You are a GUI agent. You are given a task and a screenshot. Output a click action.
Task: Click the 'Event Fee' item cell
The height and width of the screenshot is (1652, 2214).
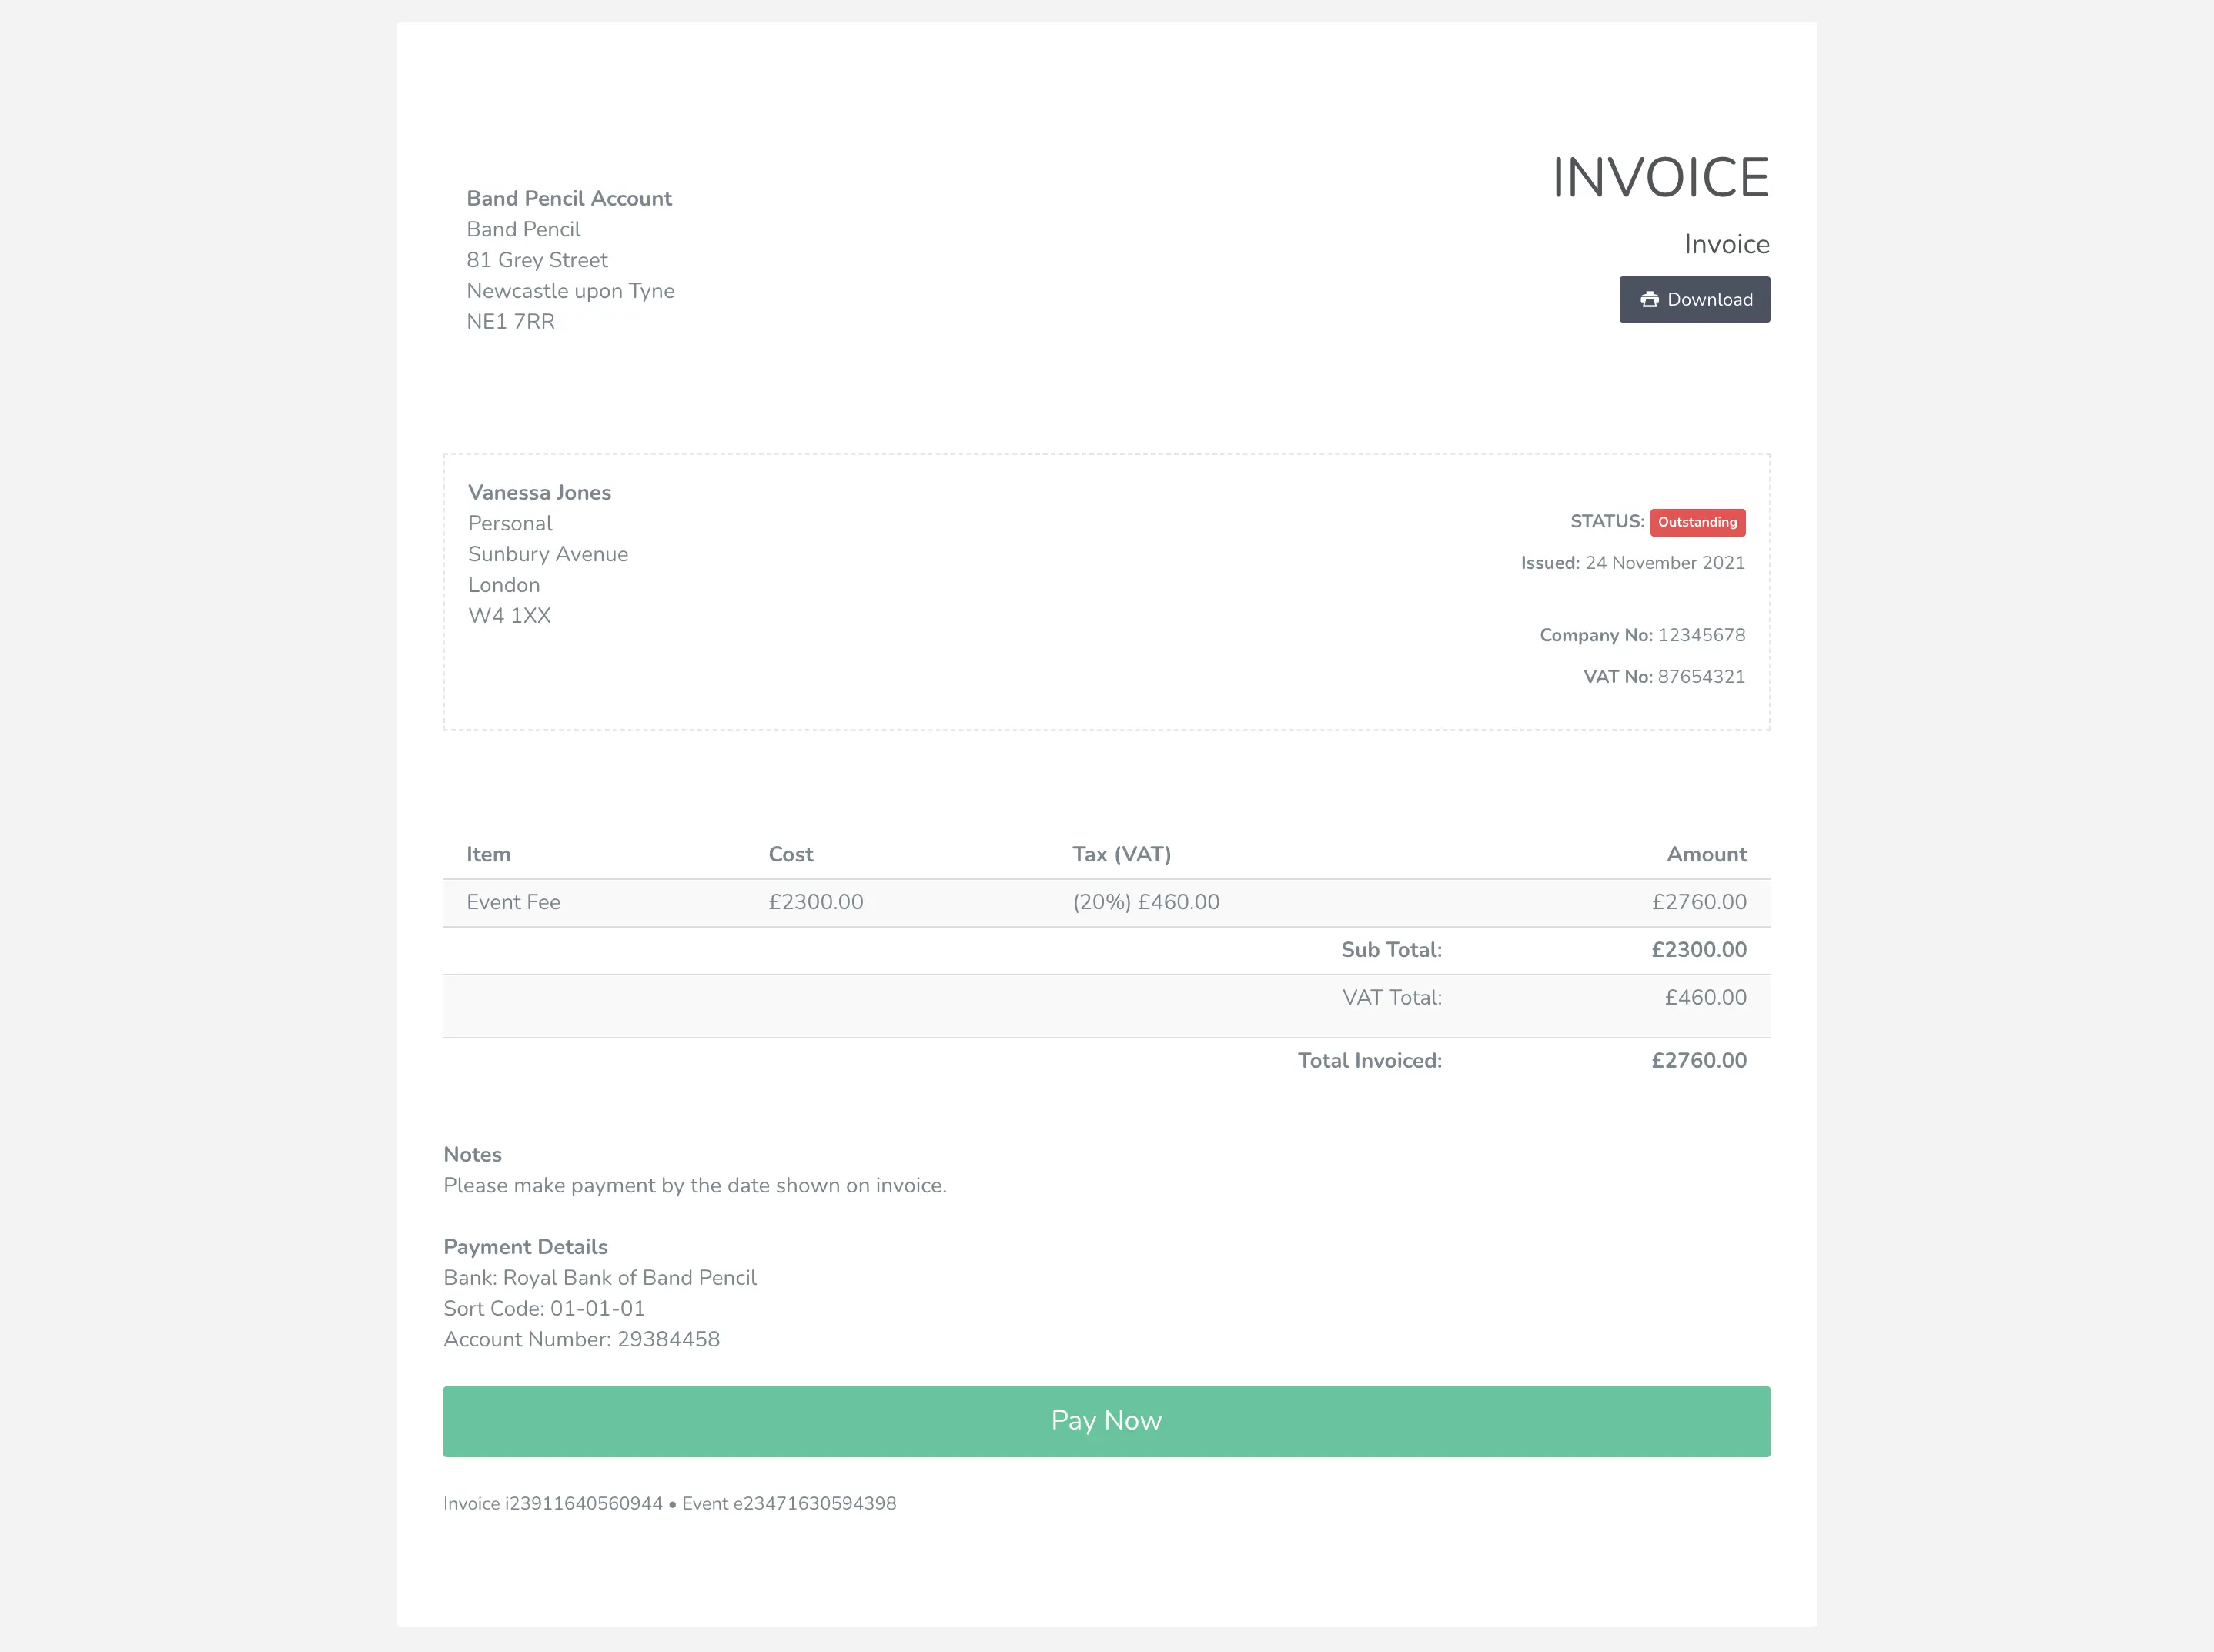513,902
